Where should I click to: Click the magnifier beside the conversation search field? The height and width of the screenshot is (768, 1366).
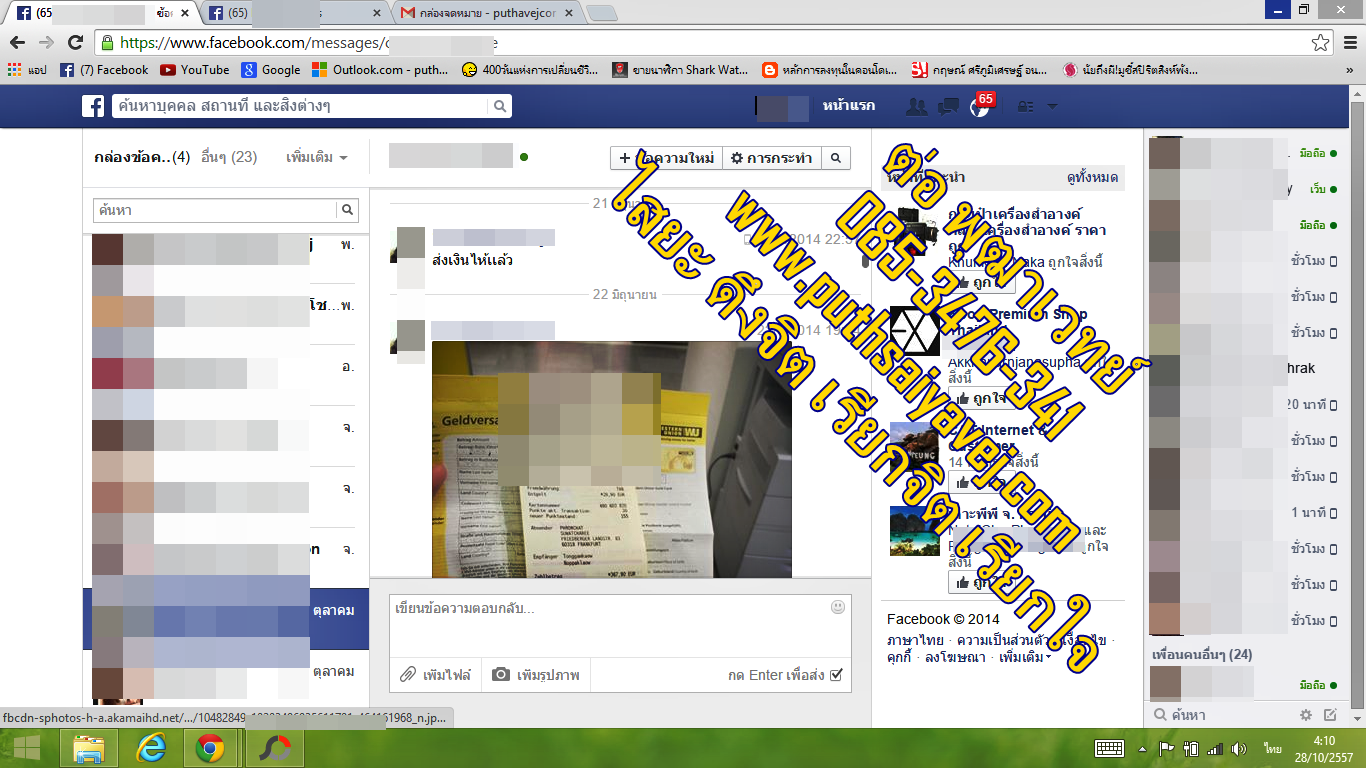click(x=348, y=210)
